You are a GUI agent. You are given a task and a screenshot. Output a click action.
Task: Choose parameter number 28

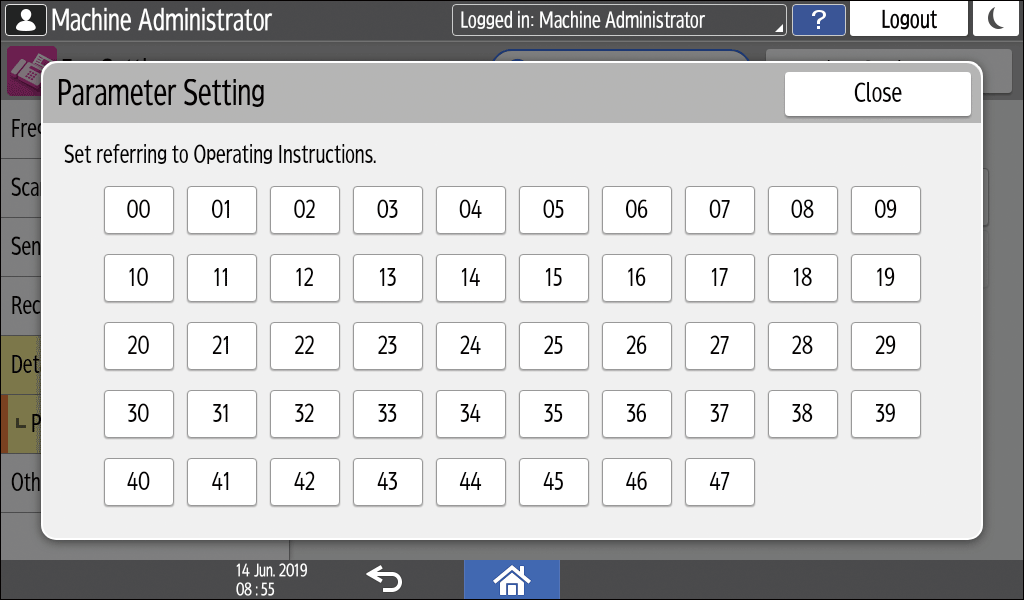click(x=802, y=346)
